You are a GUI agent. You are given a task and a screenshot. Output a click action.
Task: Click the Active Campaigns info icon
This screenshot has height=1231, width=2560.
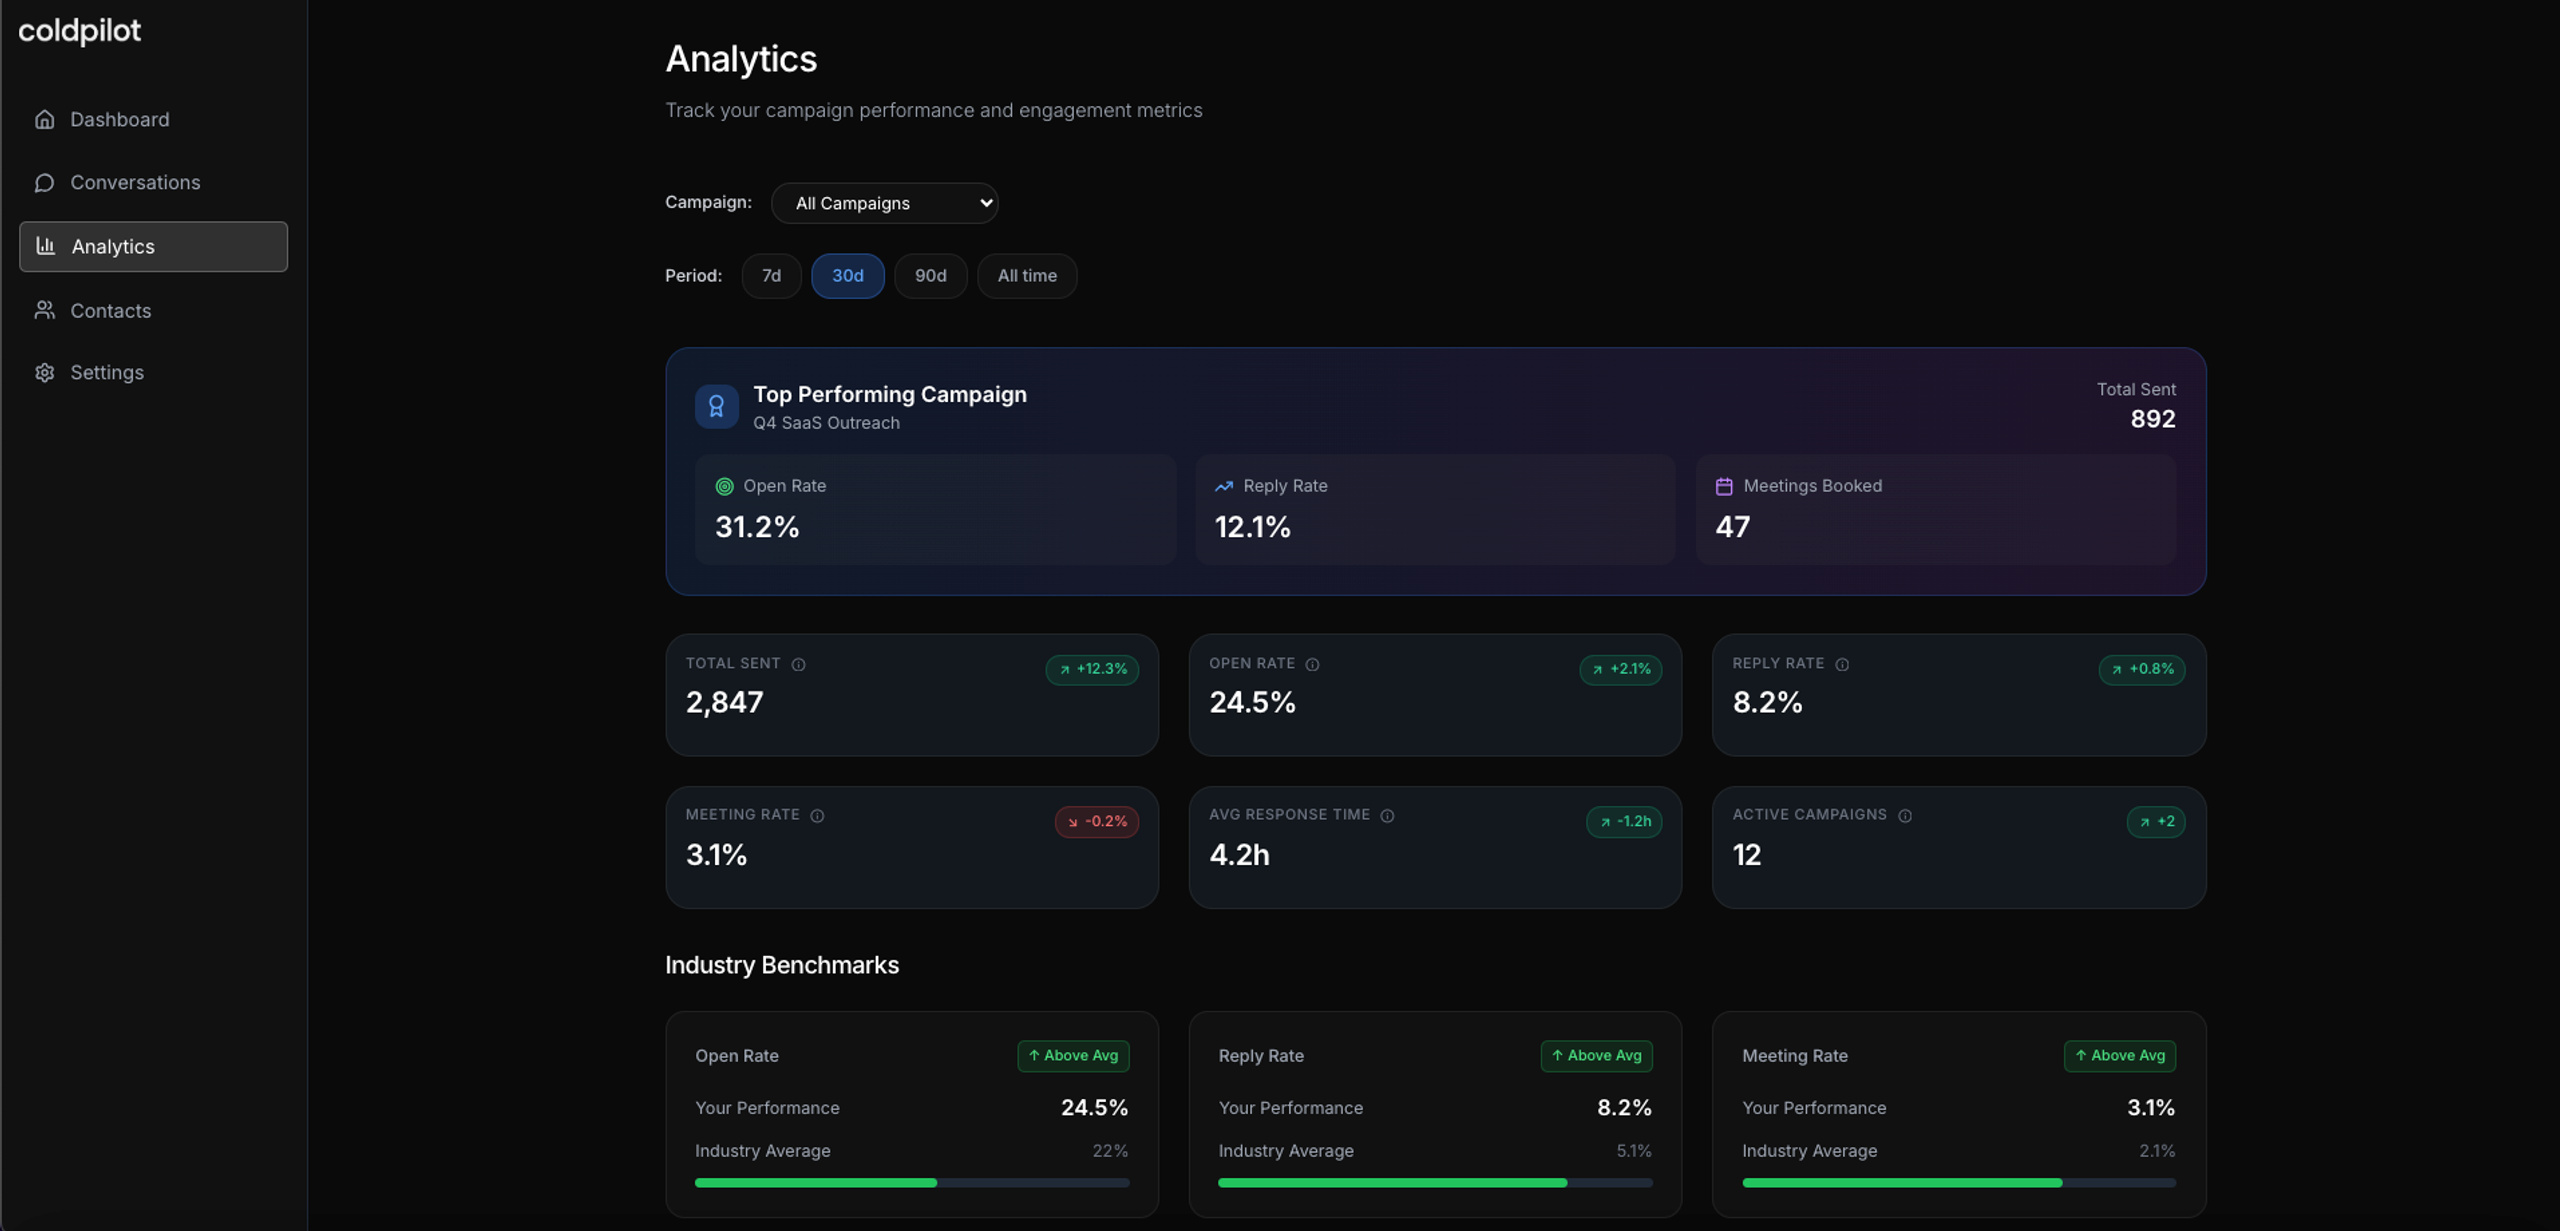pos(1905,816)
